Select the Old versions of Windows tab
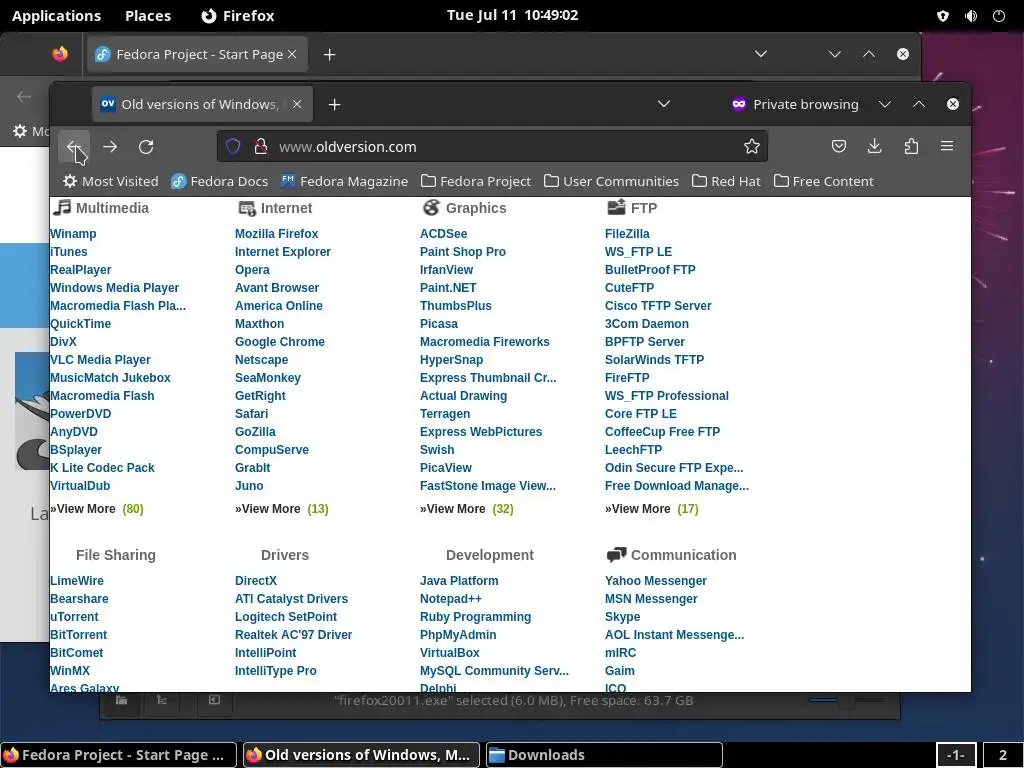Image resolution: width=1024 pixels, height=768 pixels. (202, 104)
